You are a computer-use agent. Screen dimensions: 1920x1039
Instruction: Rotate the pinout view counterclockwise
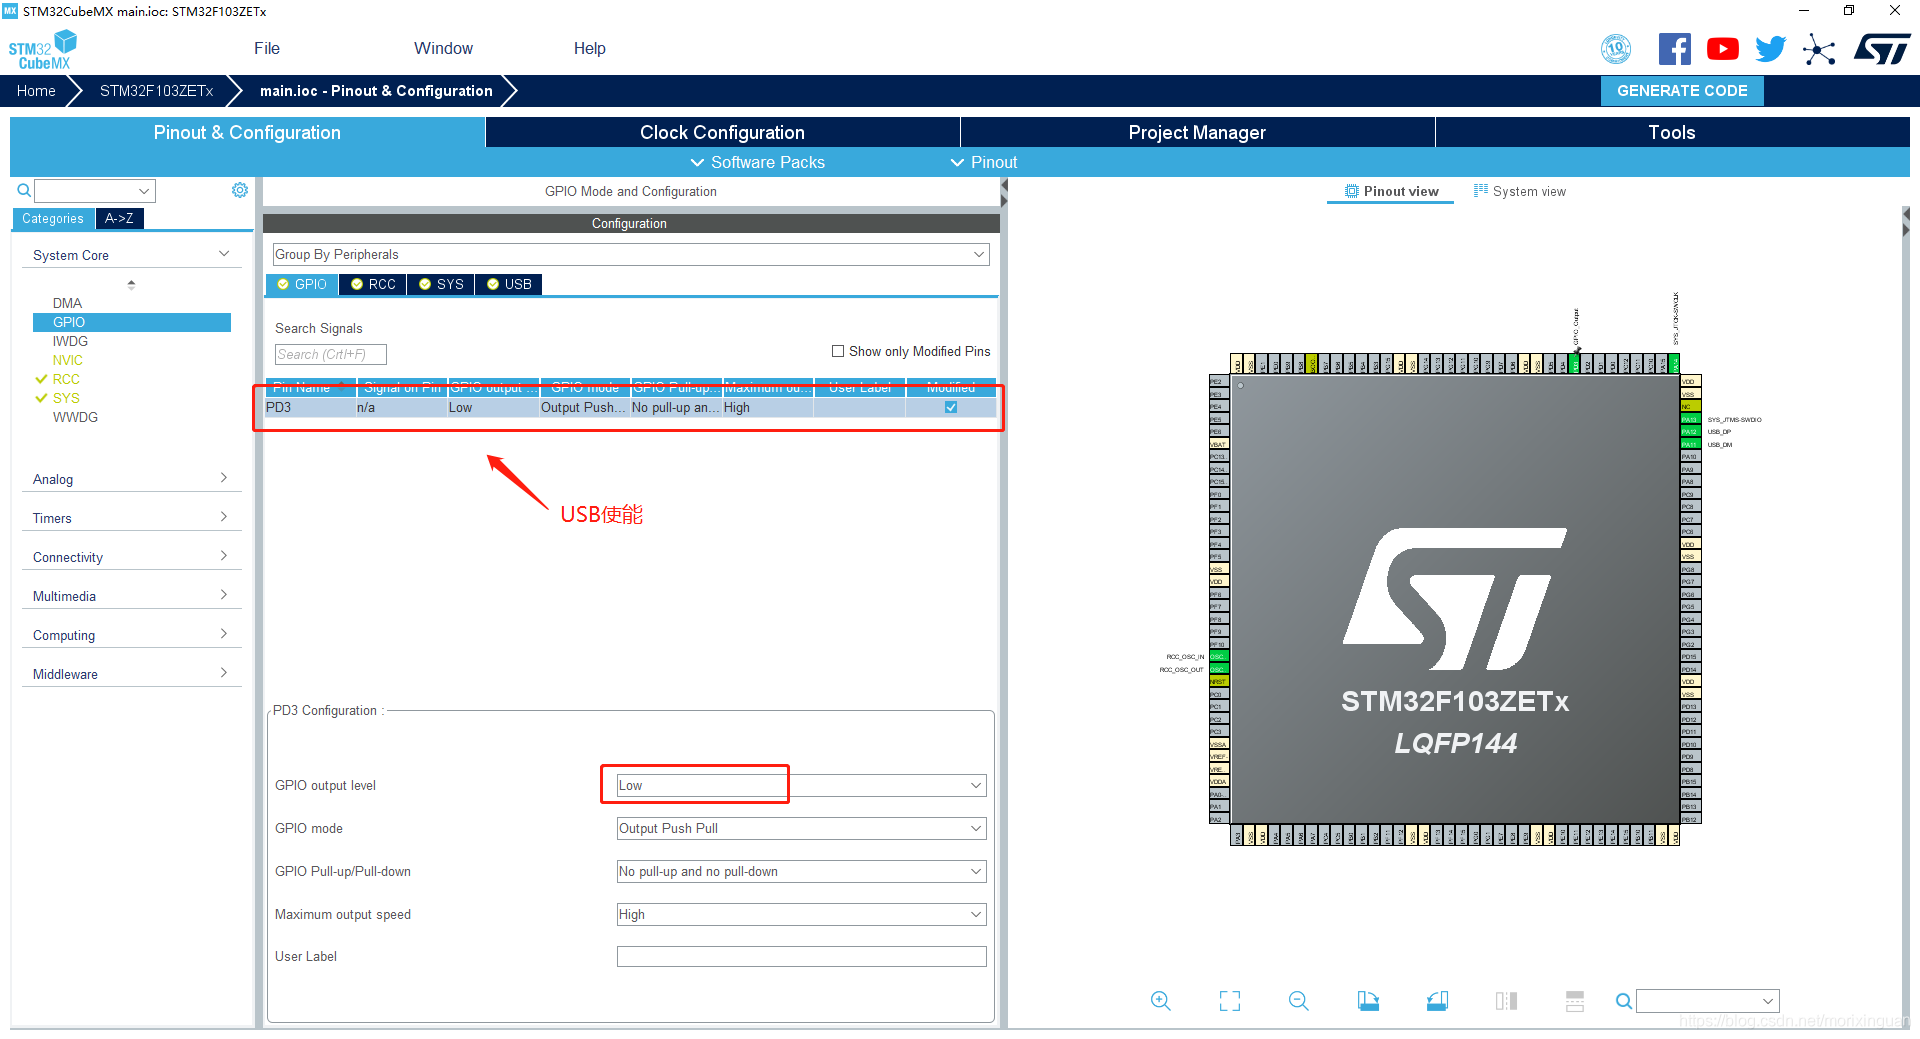pos(1437,1001)
